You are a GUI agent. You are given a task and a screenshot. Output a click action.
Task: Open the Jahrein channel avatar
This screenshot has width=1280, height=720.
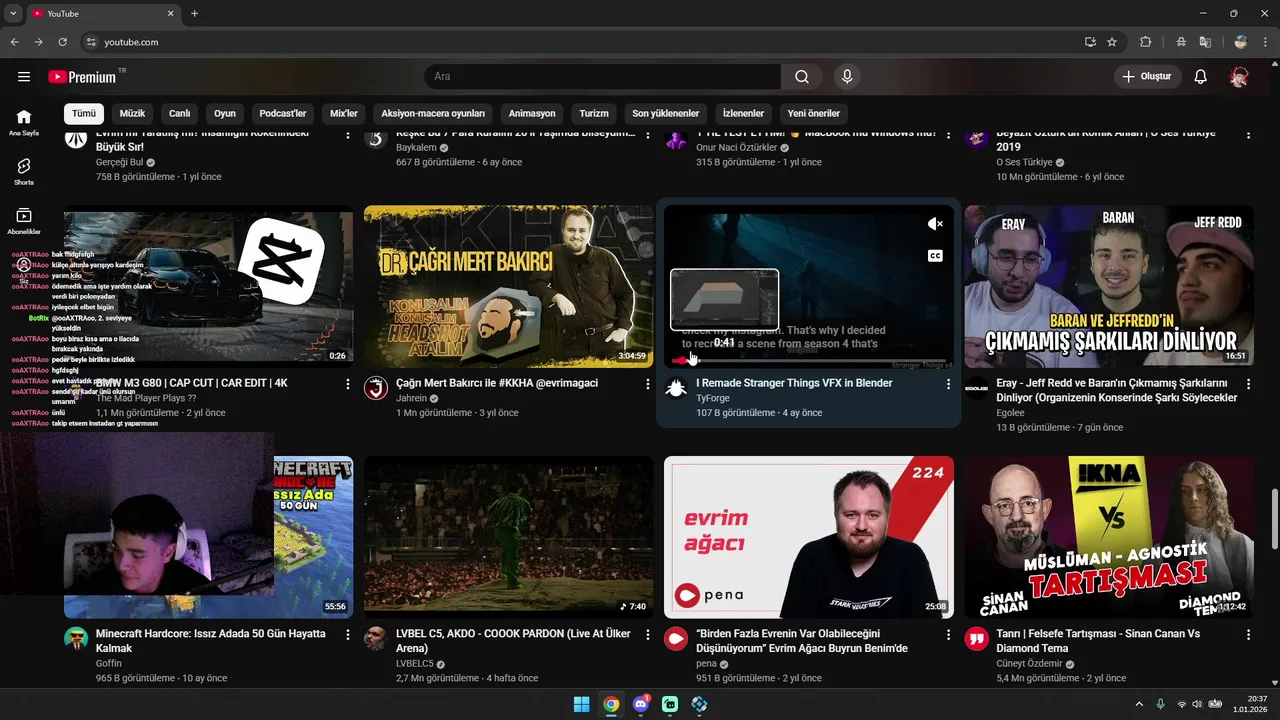(x=376, y=388)
